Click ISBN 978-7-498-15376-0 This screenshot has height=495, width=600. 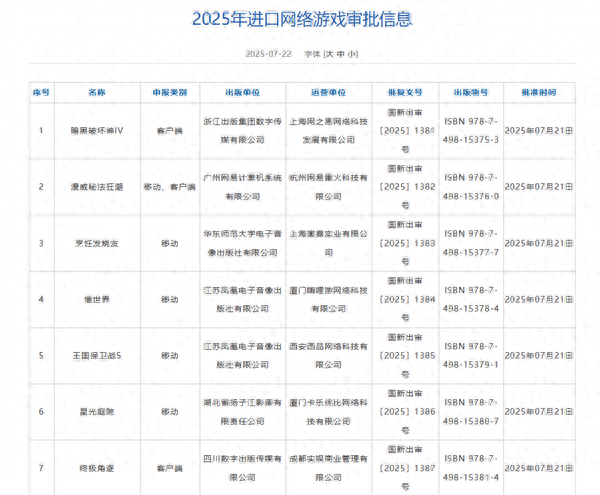(471, 187)
